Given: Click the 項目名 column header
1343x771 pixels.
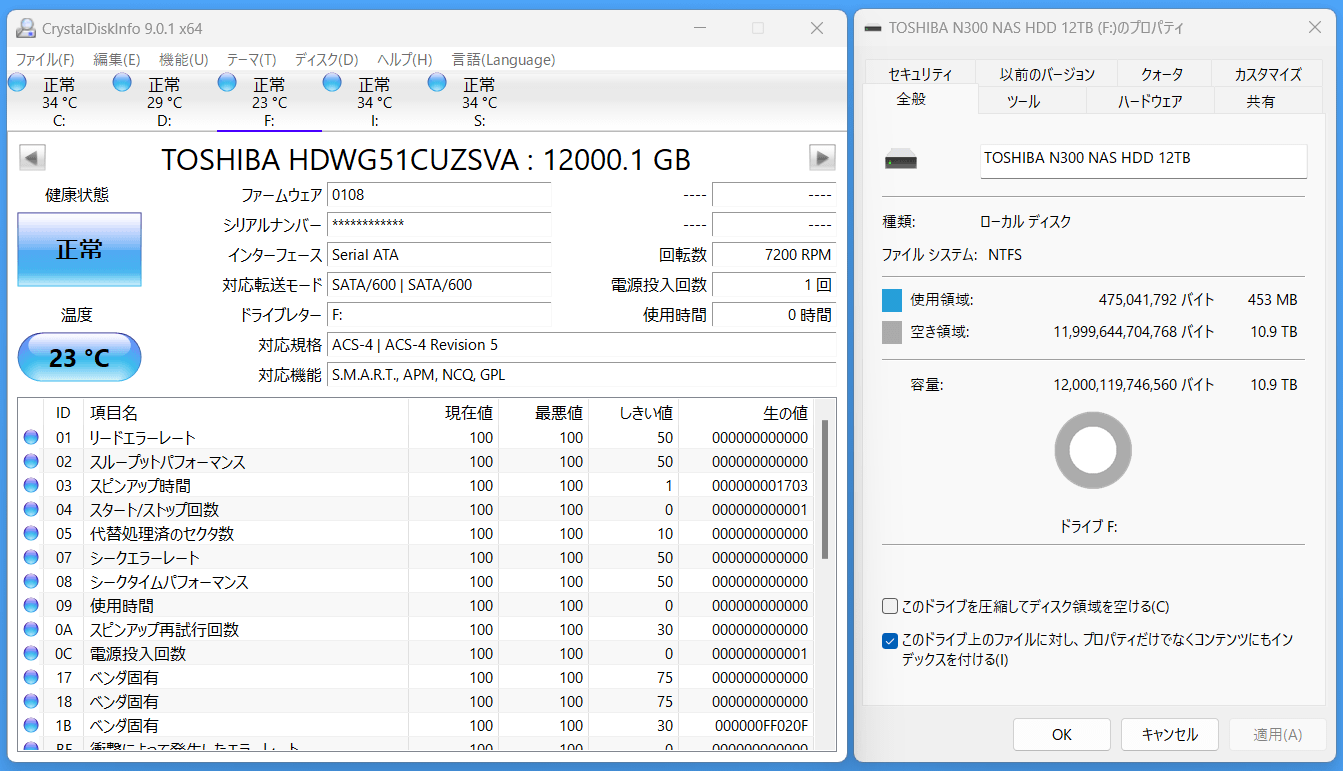Looking at the screenshot, I should point(246,412).
